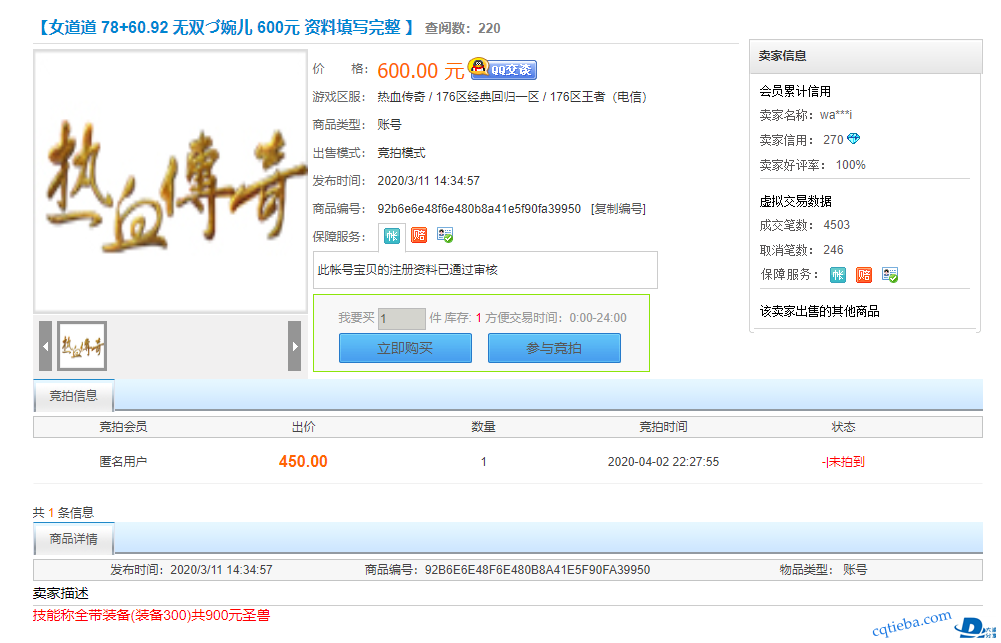Click the 状态 column header
Viewport: 1001px width, 643px height.
click(x=843, y=427)
